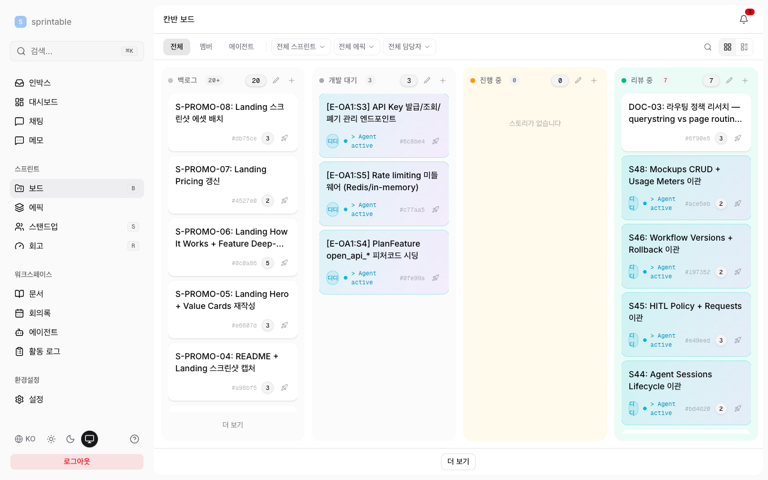Select the 멤버 tab
This screenshot has height=480, width=768.
click(x=206, y=47)
